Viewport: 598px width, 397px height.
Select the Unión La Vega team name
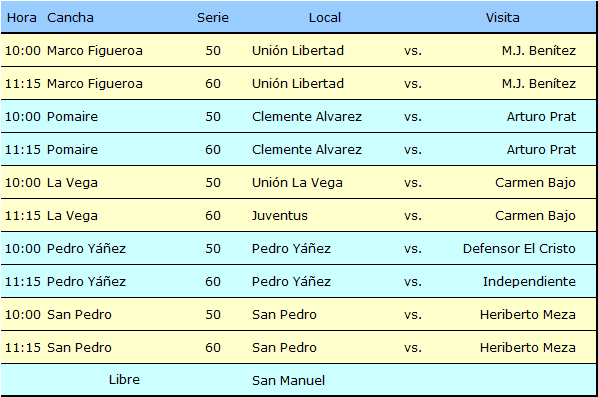tap(297, 183)
